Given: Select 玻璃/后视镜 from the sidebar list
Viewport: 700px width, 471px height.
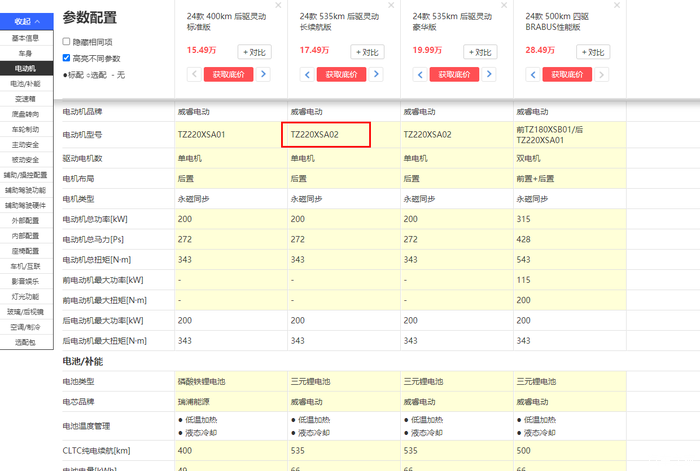Looking at the screenshot, I should tap(26, 311).
